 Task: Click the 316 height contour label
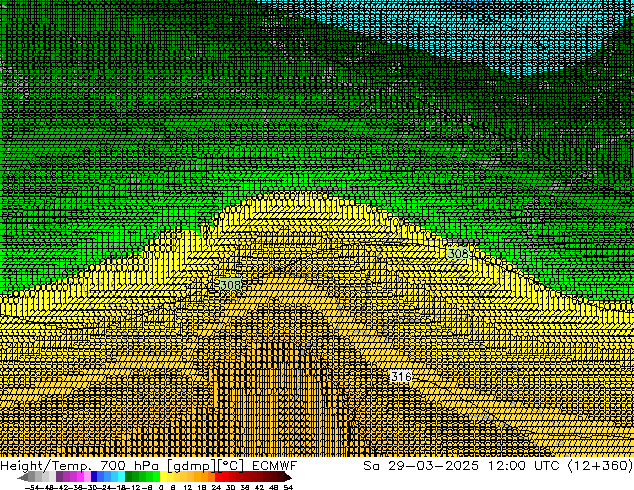coord(401,377)
